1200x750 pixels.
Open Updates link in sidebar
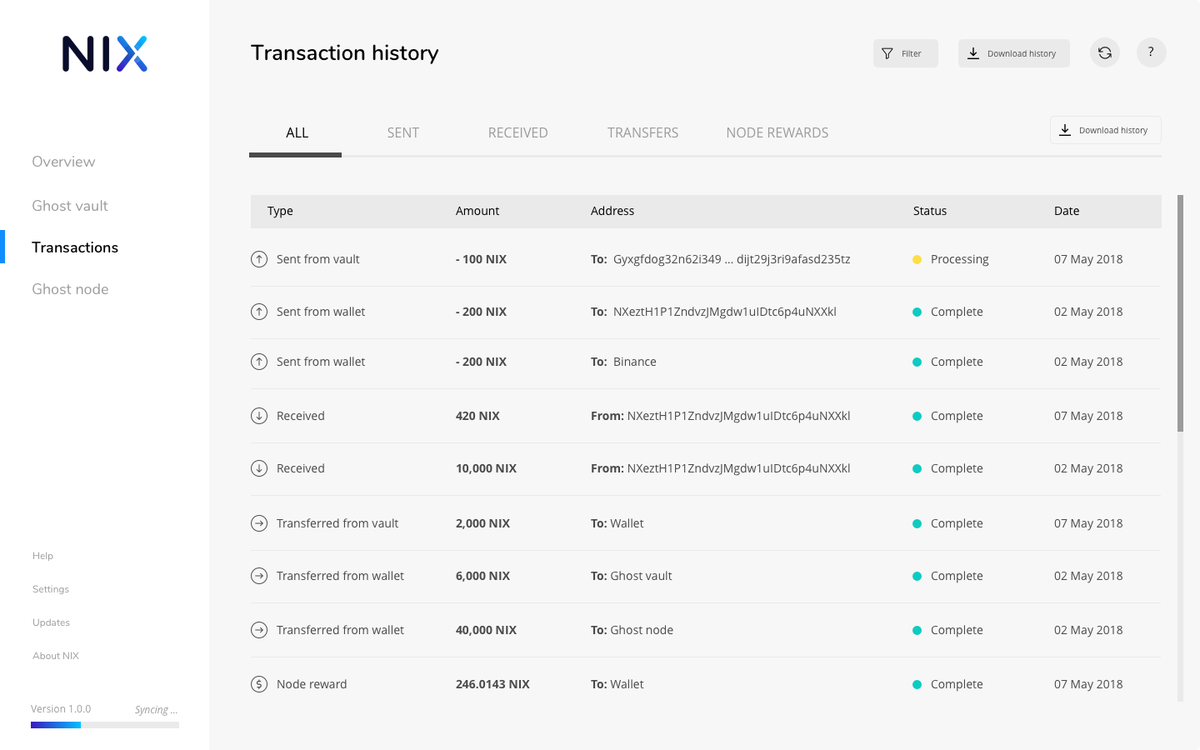[x=51, y=622]
